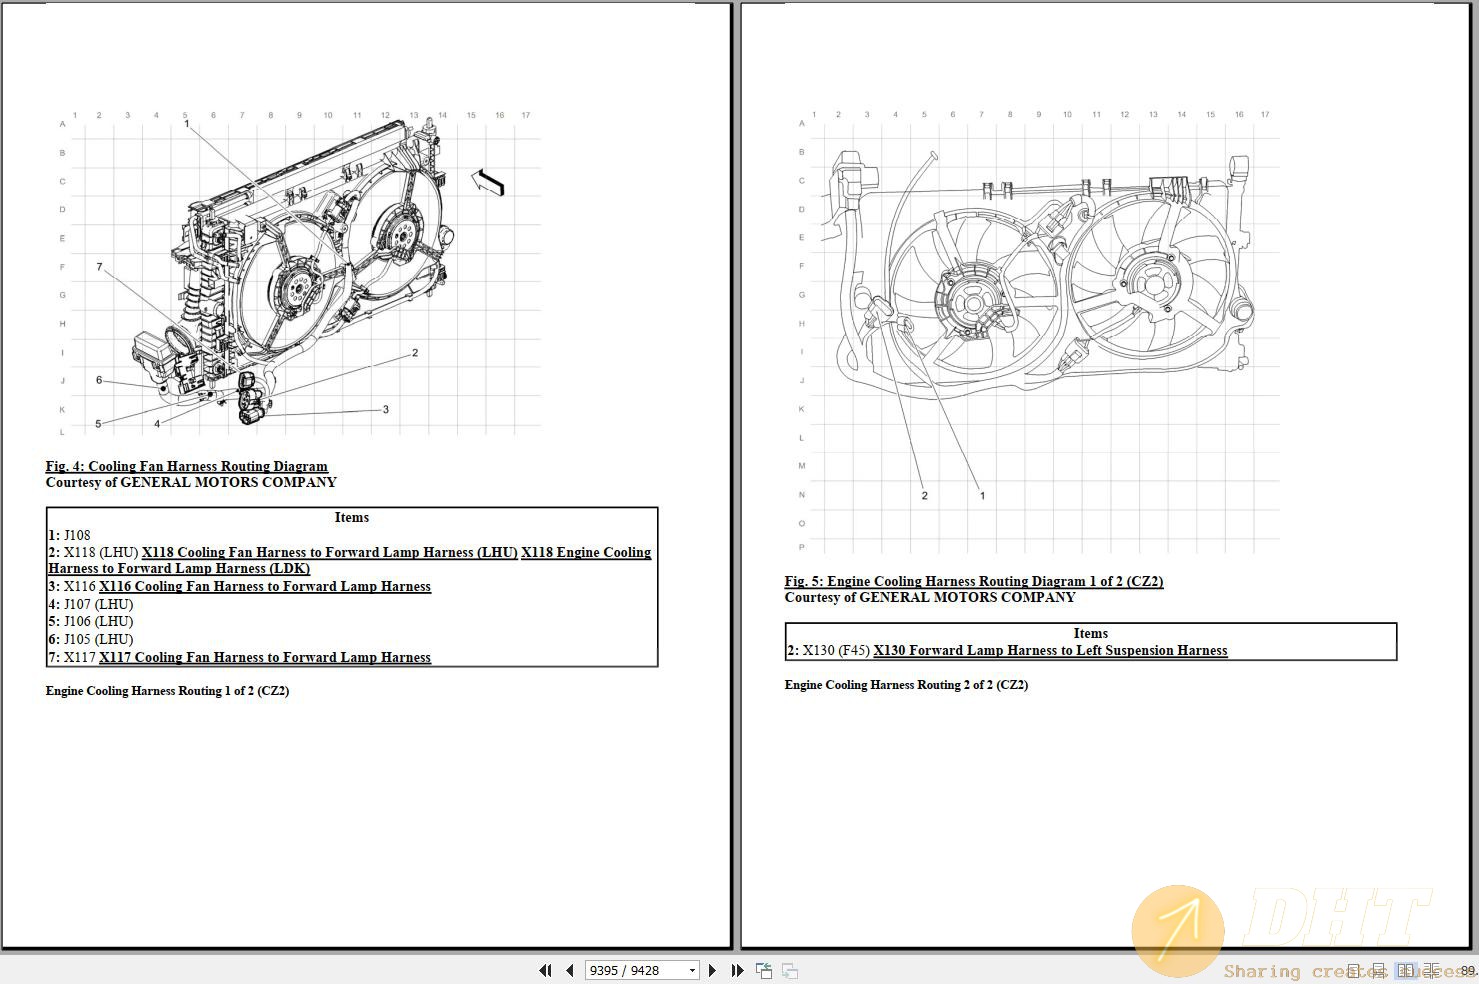Viewport: 1479px width, 984px height.
Task: Click the left page 'Courtesy of GENERAL MOTORS COMPANY' text
Action: [x=191, y=482]
